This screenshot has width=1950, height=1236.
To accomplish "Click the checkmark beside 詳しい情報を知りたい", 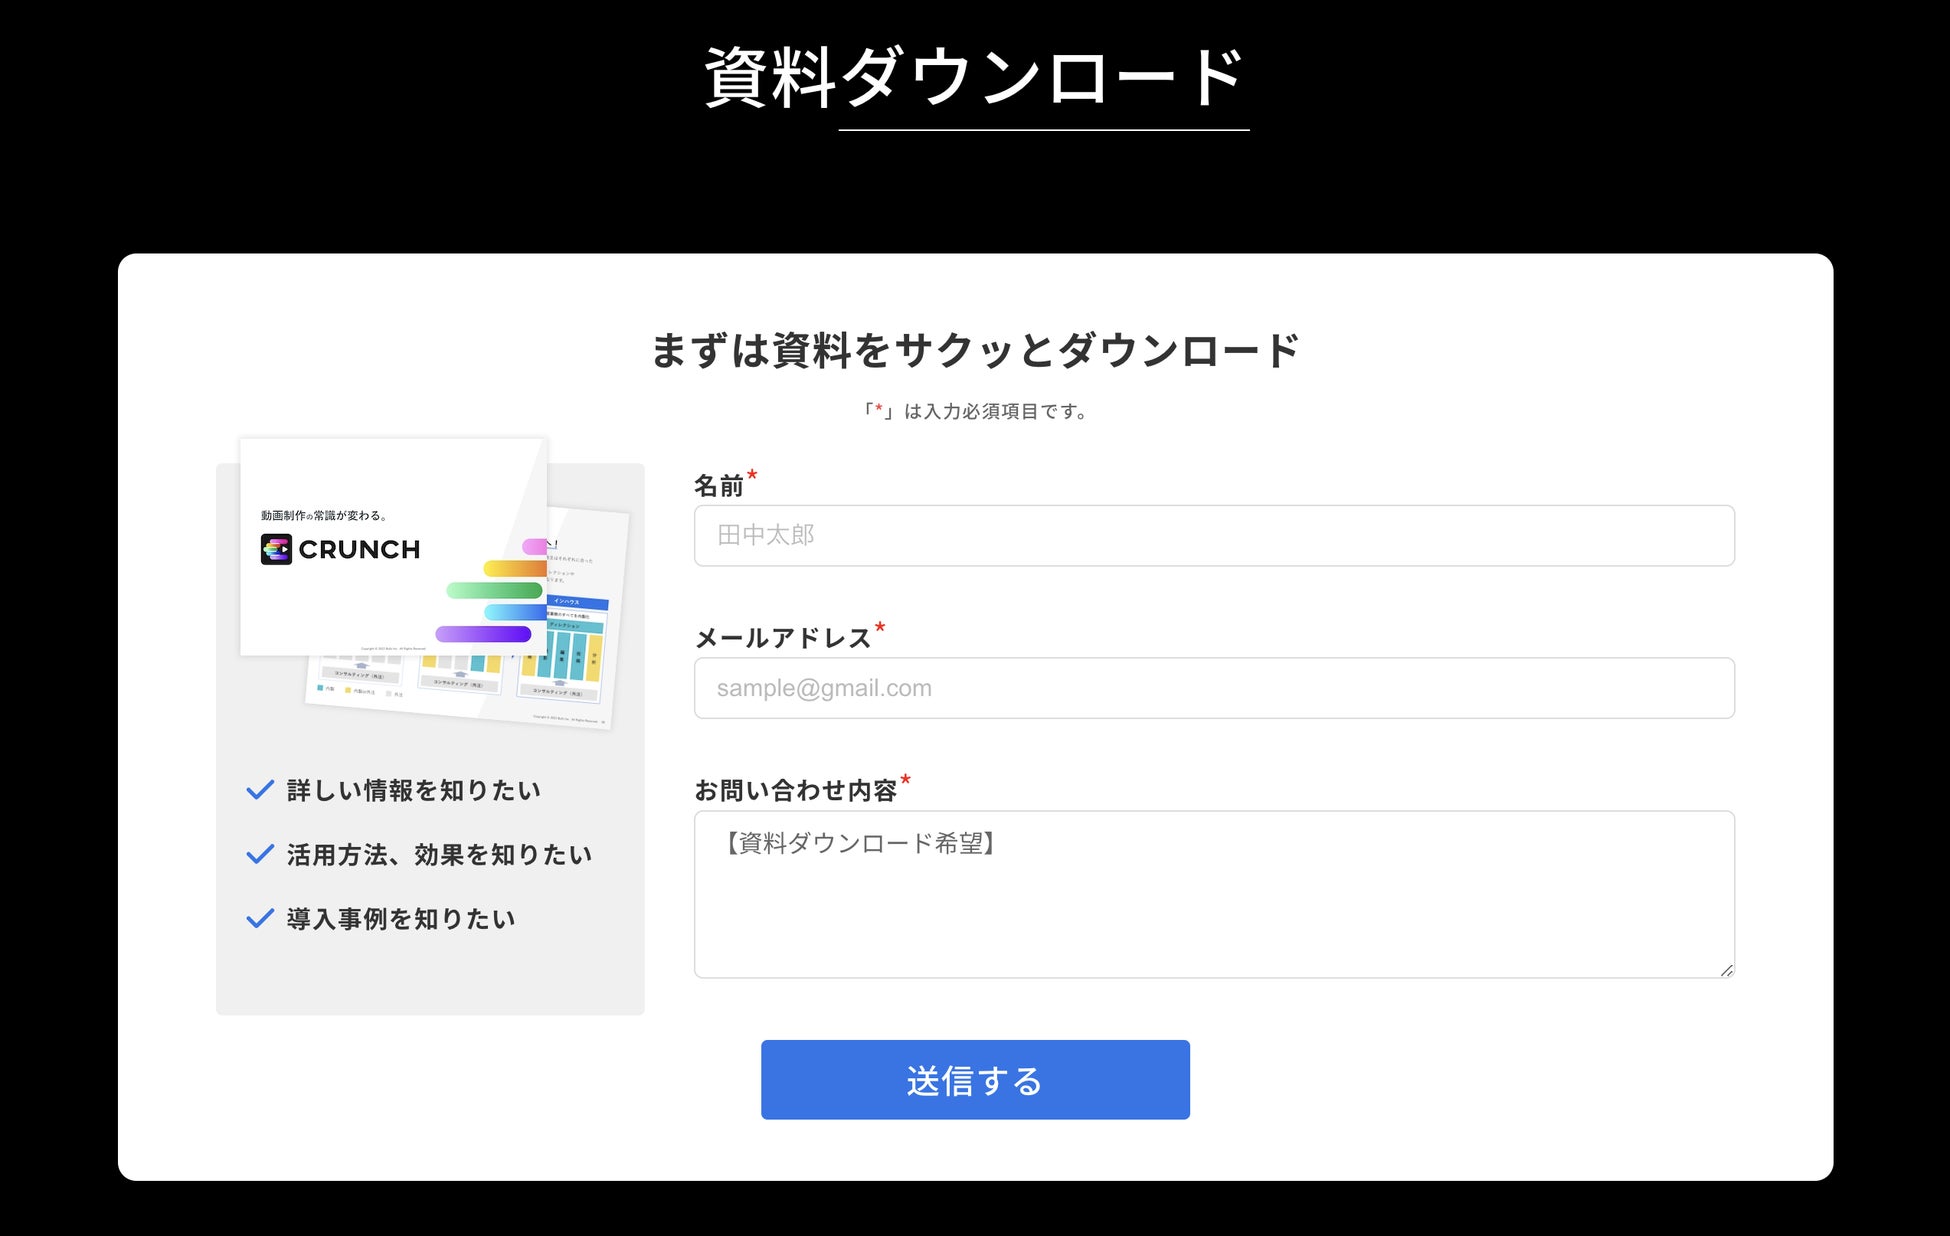I will 260,790.
